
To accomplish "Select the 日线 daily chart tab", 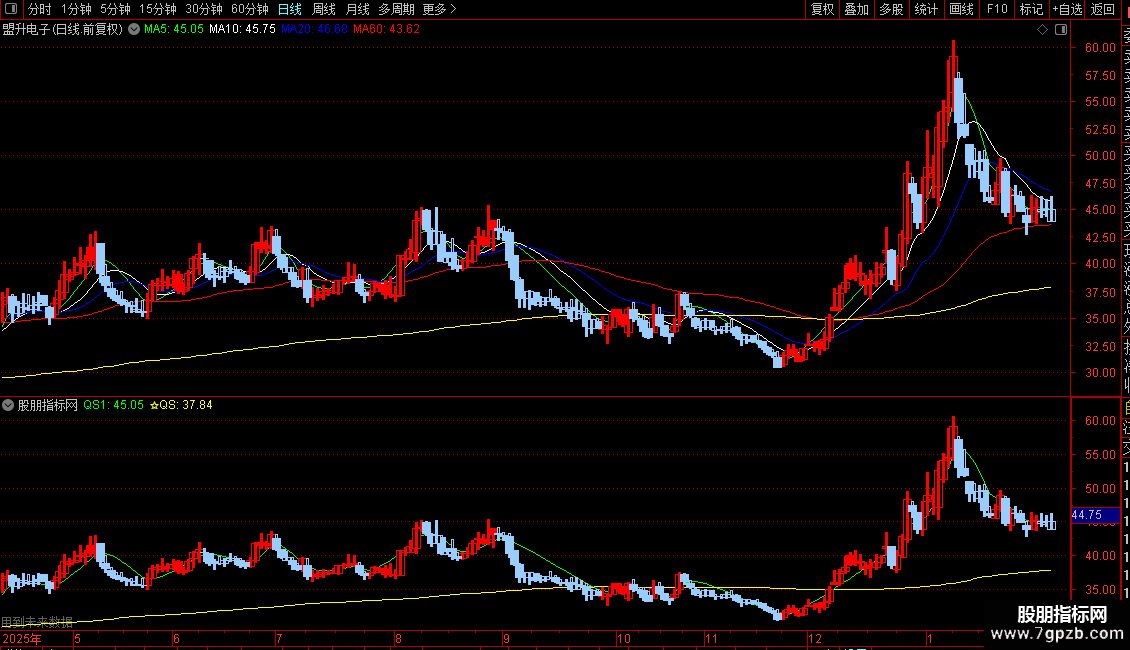I will [x=290, y=9].
